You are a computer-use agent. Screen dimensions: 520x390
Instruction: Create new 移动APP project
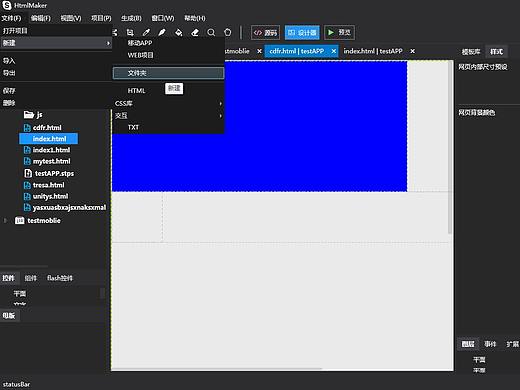point(168,43)
